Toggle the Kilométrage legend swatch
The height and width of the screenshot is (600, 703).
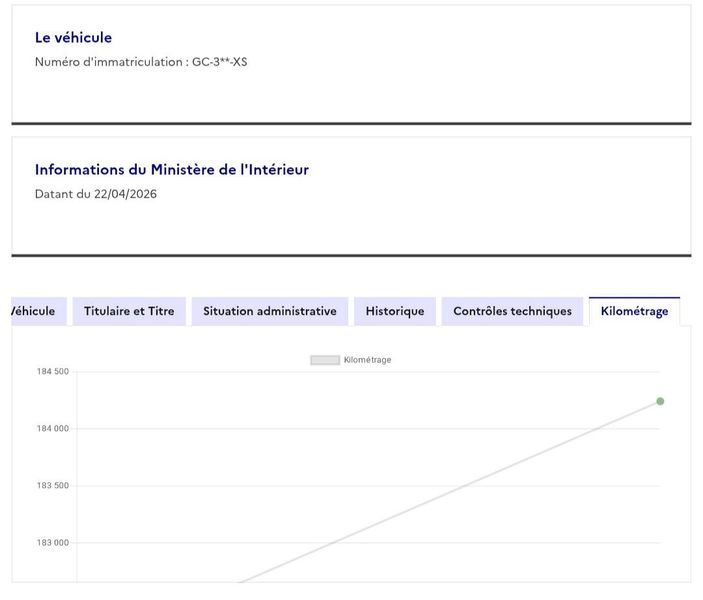[x=325, y=360]
